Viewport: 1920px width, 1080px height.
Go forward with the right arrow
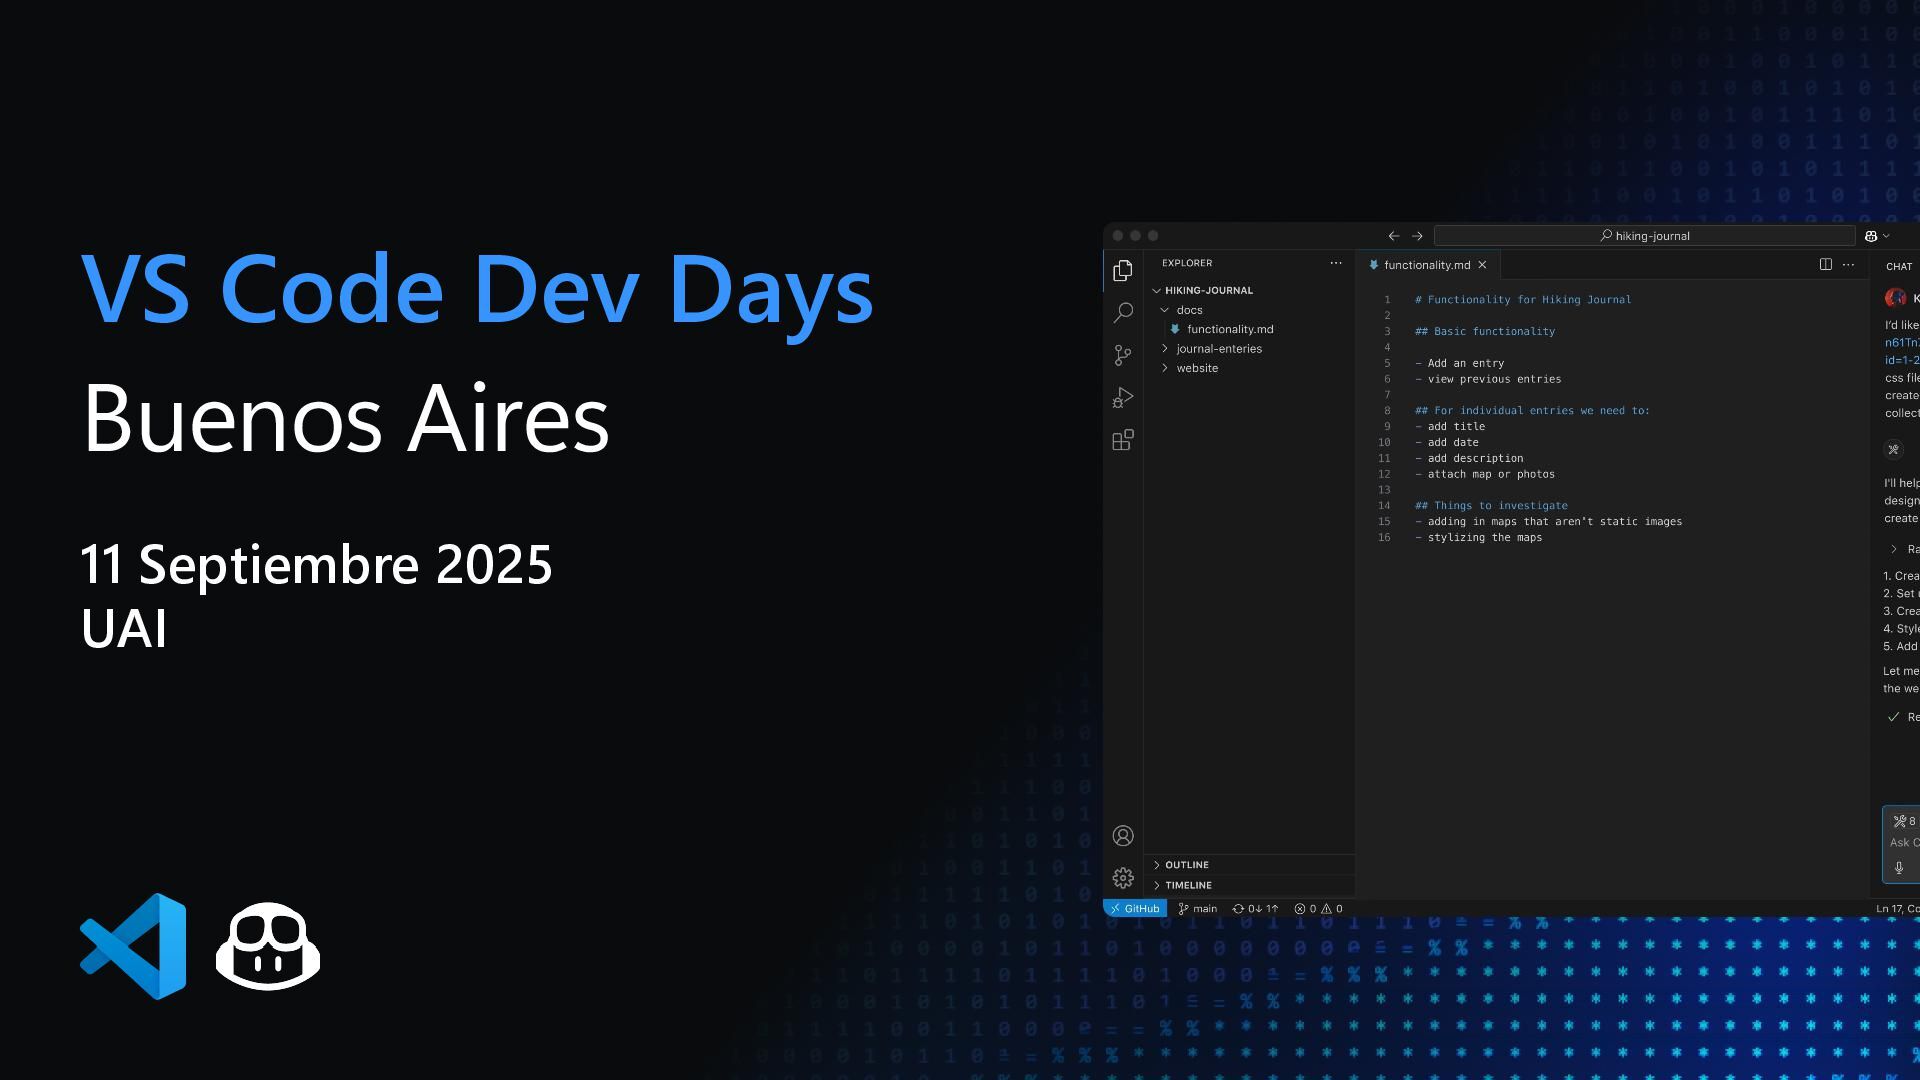(1417, 236)
